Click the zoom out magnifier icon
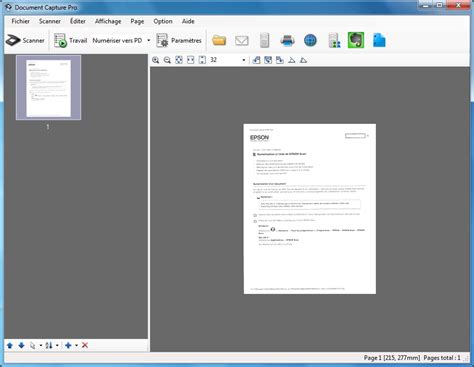474x367 pixels. [167, 60]
